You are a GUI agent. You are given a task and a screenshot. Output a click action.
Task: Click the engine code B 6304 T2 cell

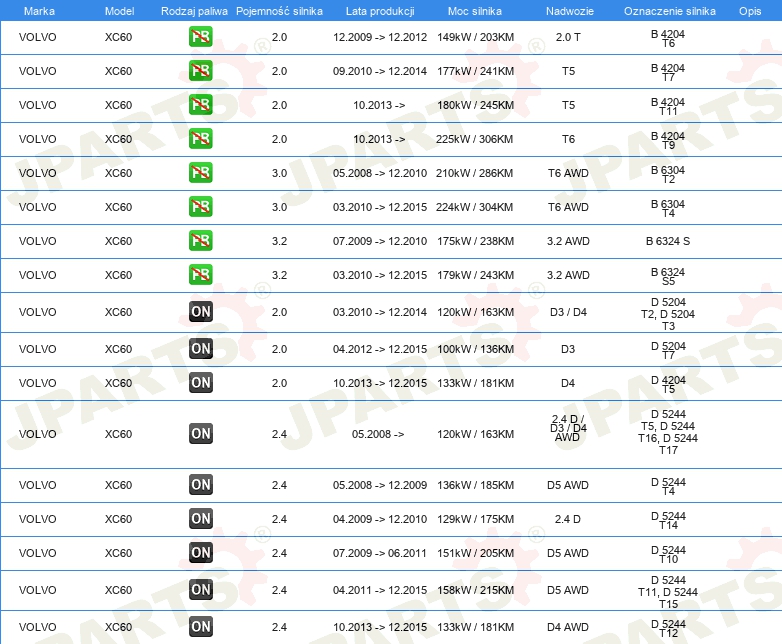668,174
